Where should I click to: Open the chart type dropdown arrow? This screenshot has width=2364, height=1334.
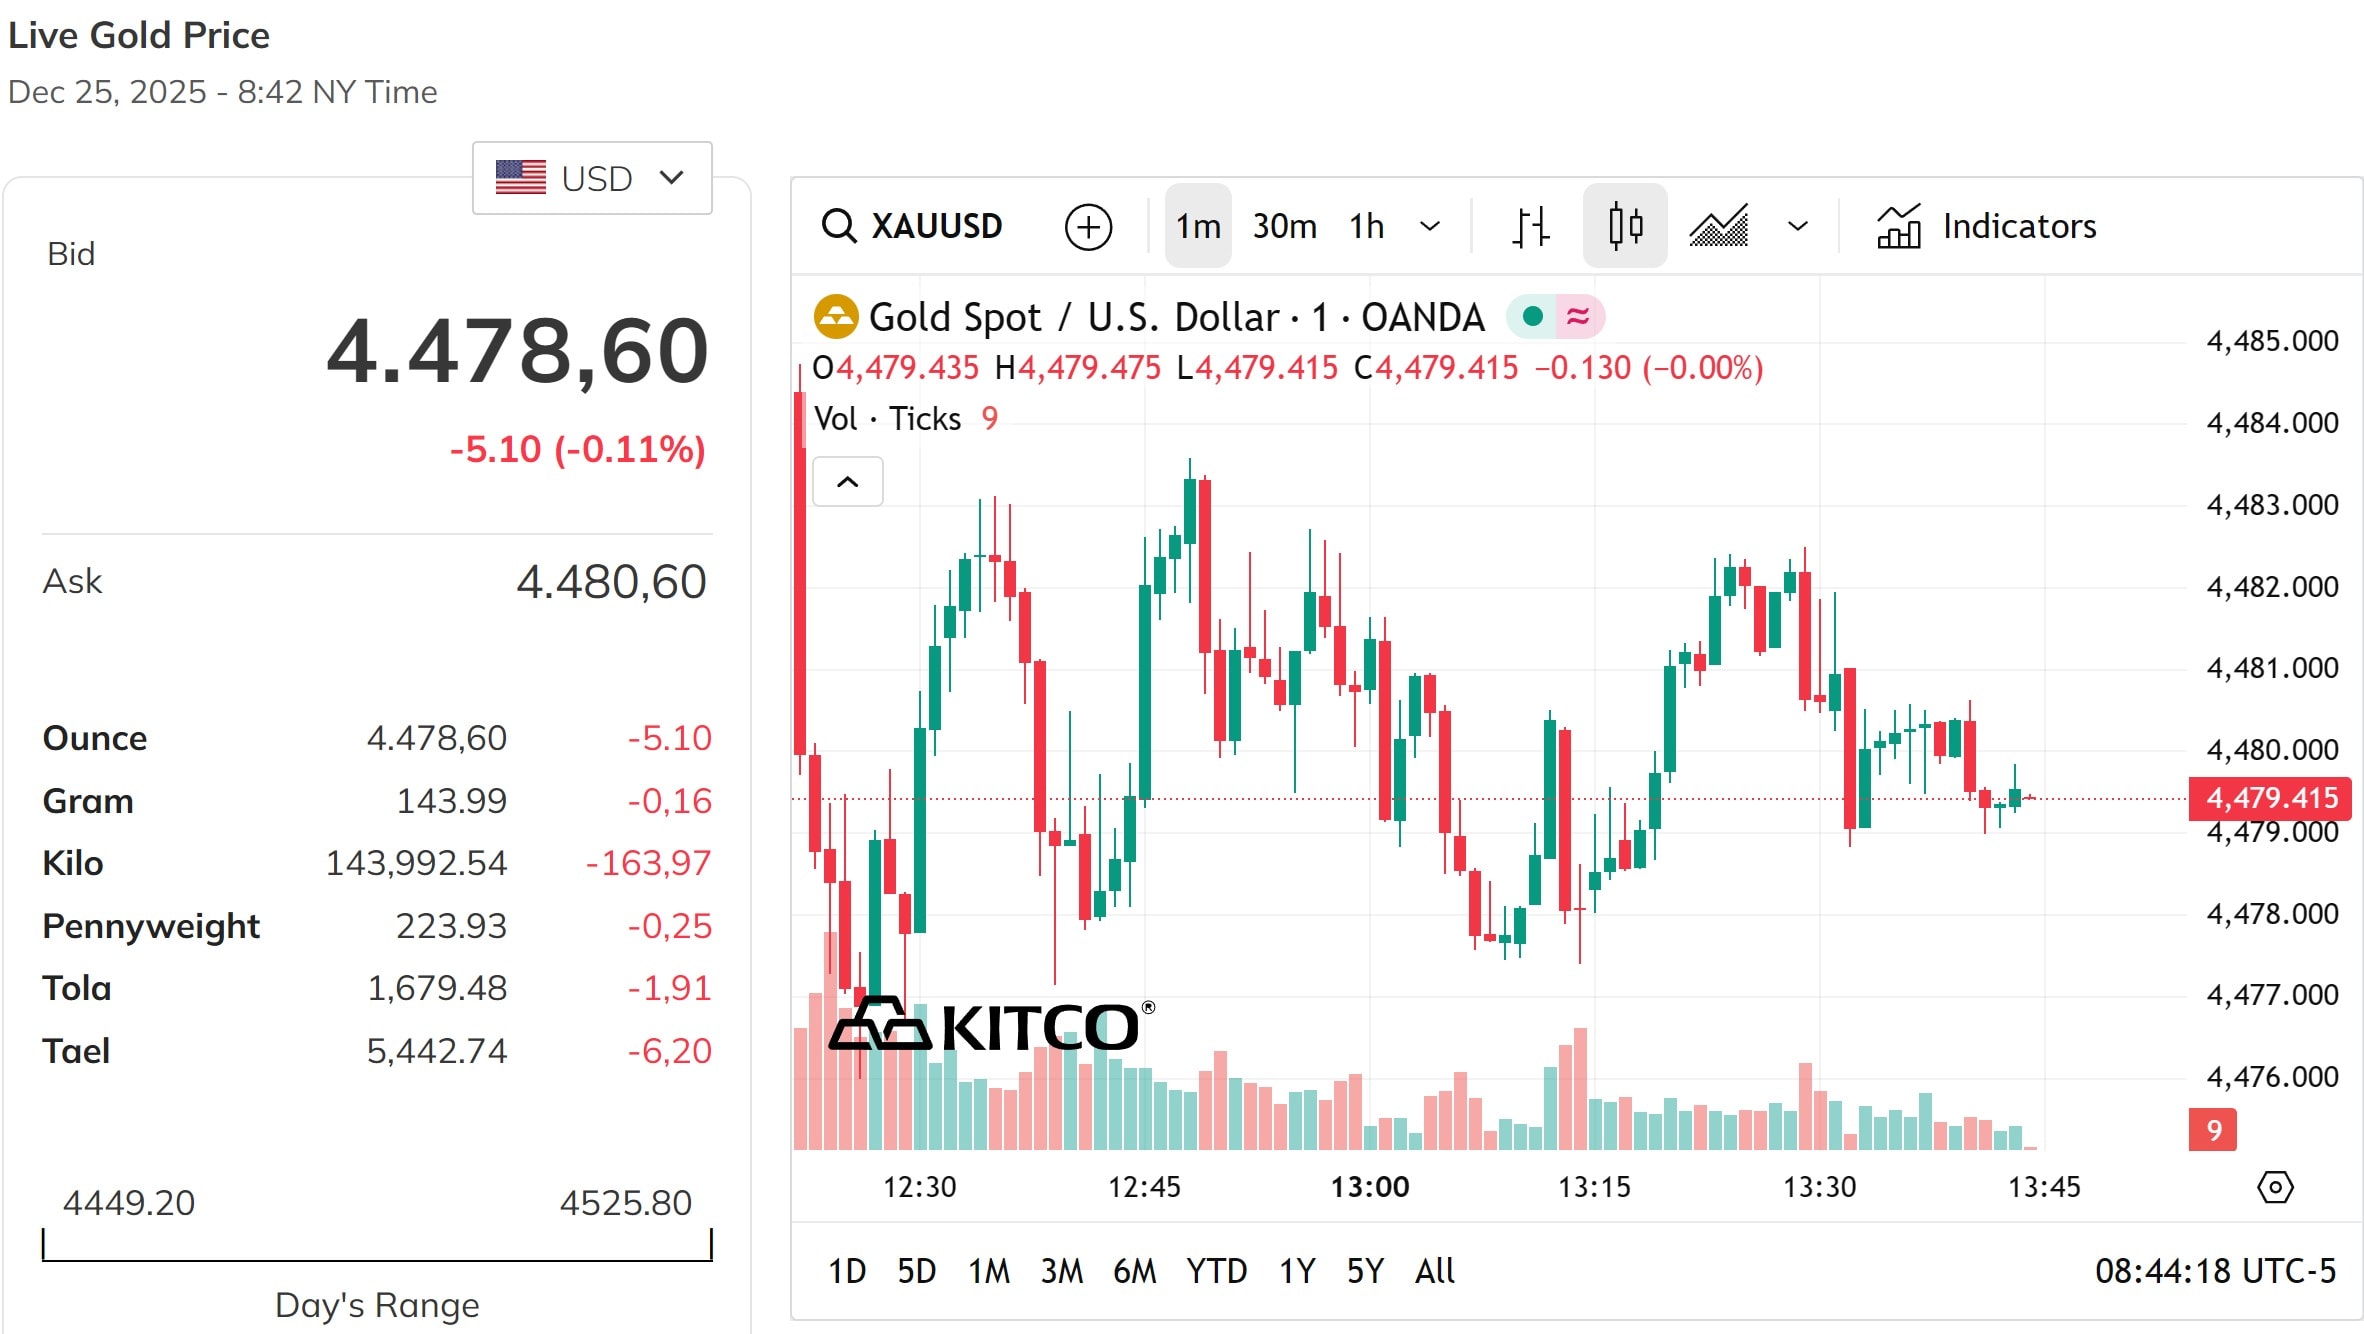tap(1795, 226)
